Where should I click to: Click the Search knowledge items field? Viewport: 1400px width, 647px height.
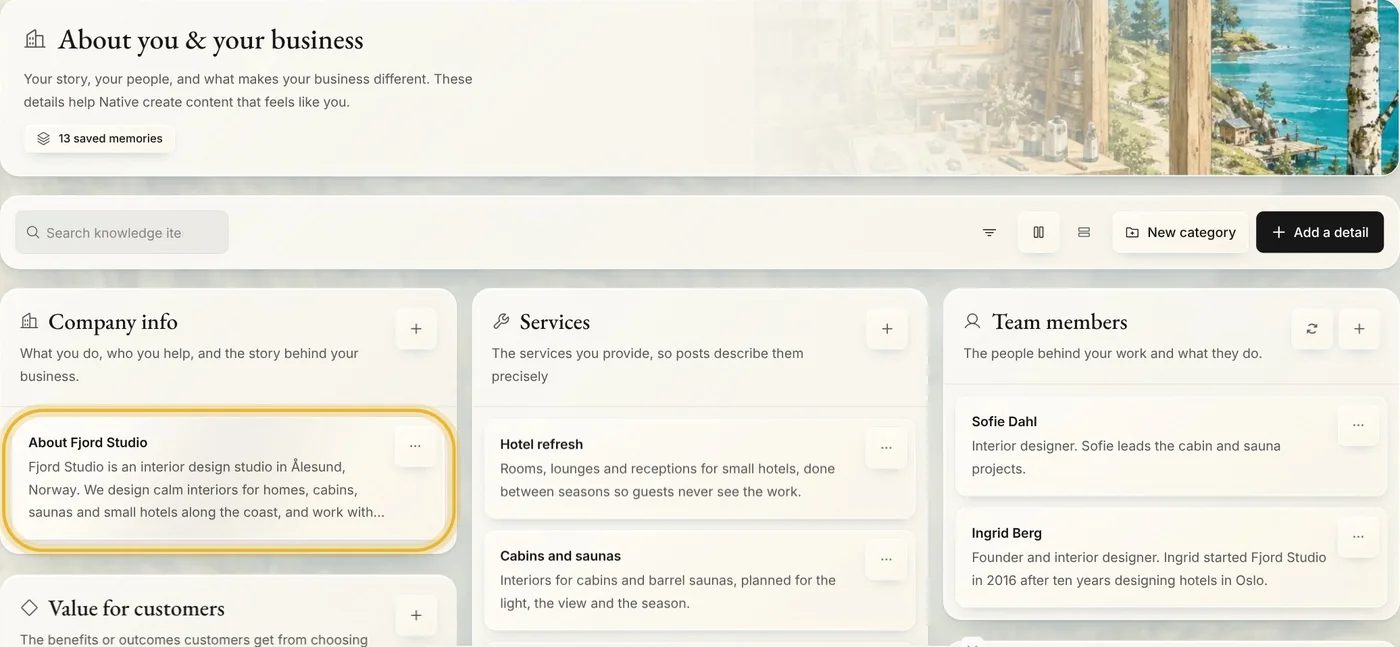tap(122, 232)
